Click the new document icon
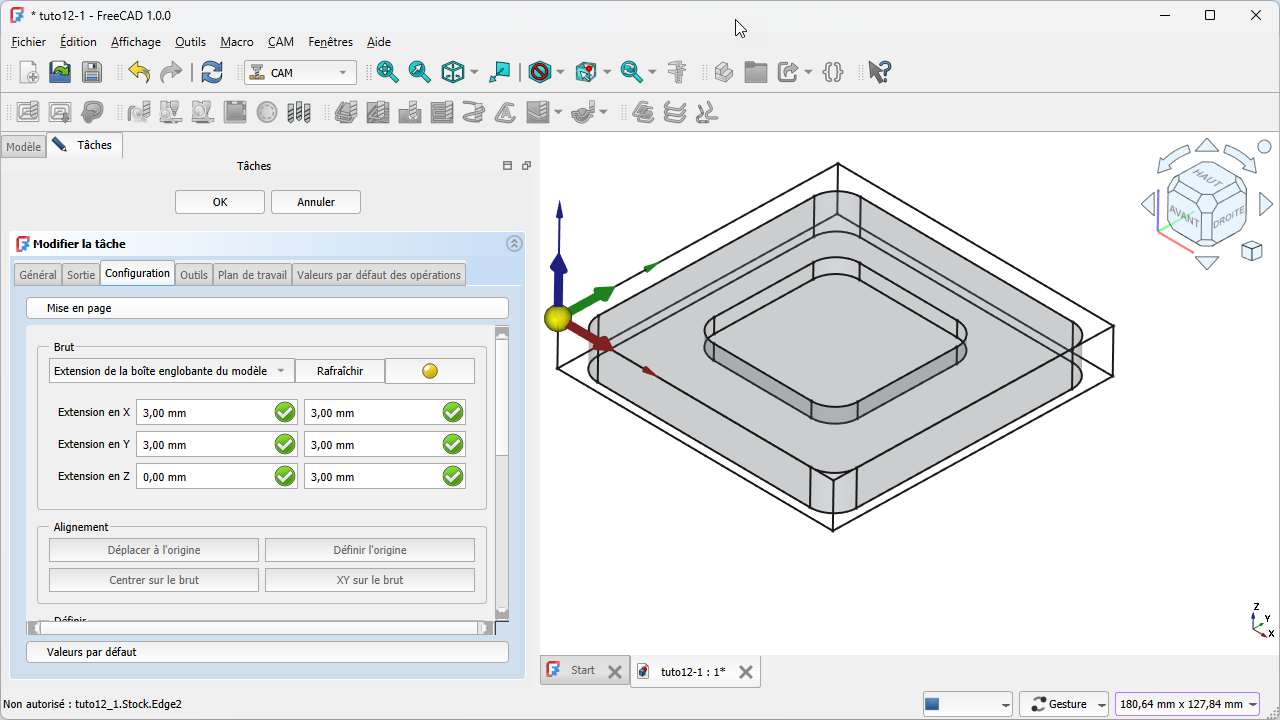 pyautogui.click(x=29, y=72)
